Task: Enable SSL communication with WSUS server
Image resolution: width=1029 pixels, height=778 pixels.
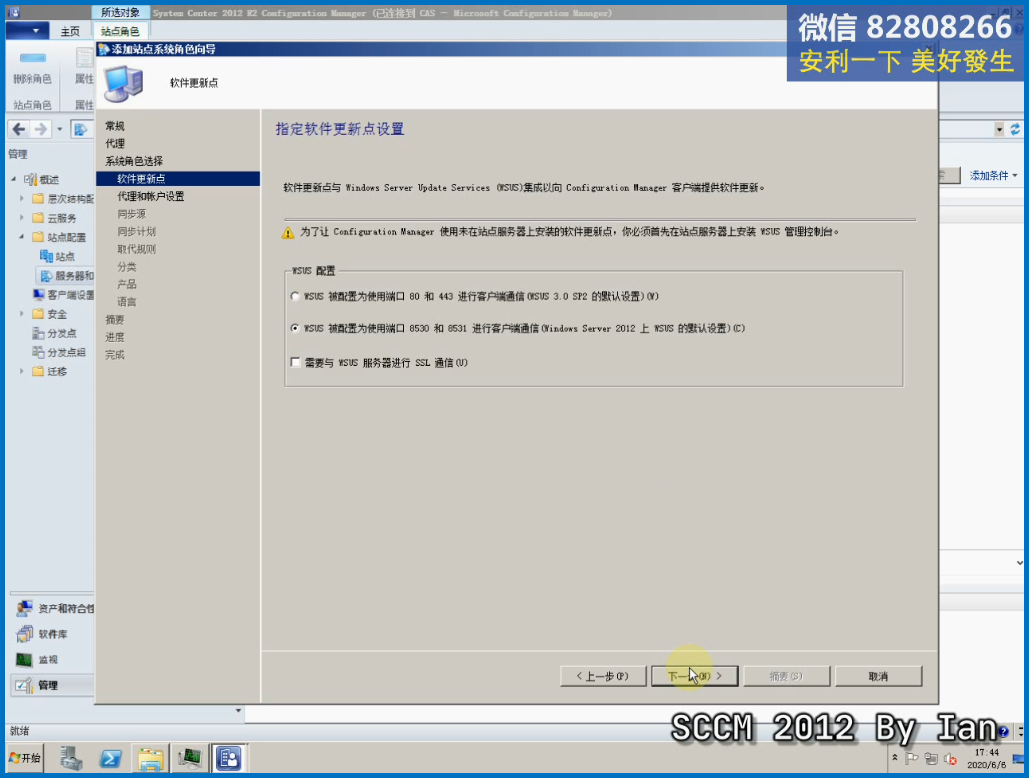Action: coord(295,362)
